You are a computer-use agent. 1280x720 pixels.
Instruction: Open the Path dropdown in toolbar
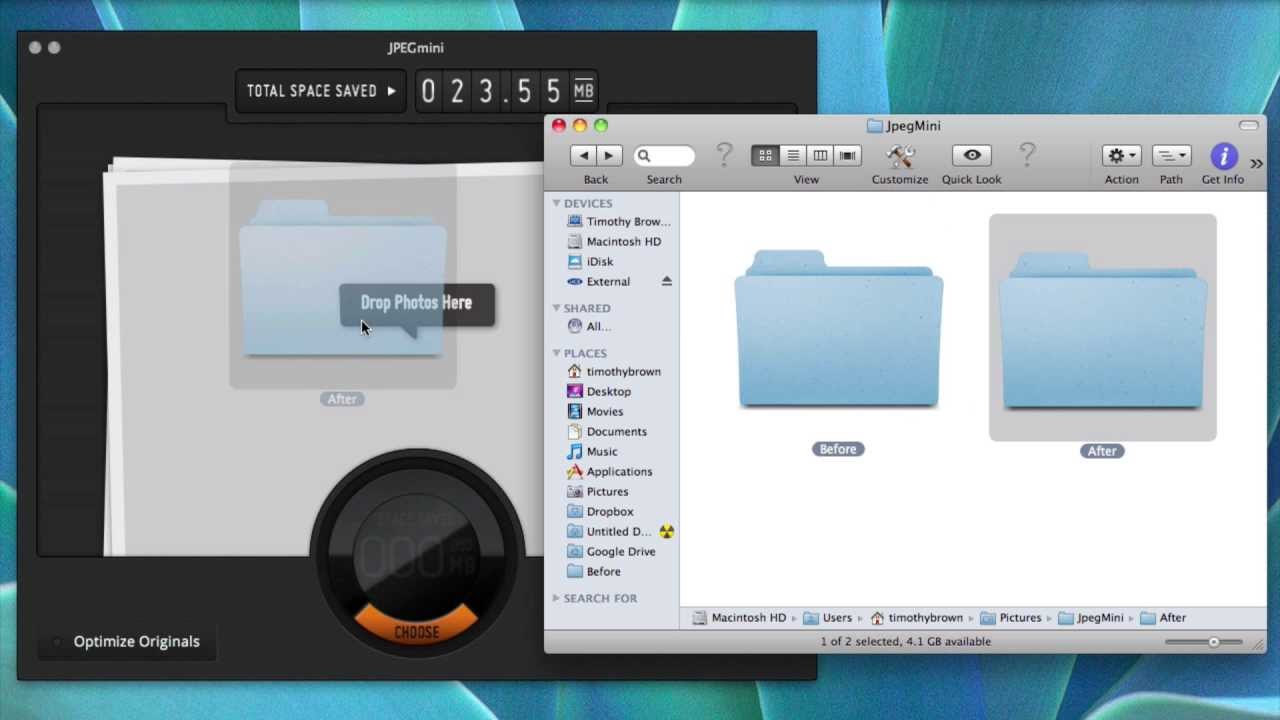click(x=1171, y=156)
